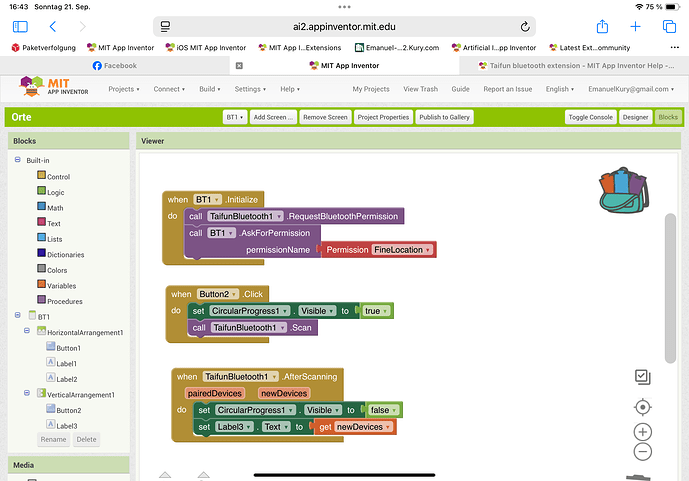689x481 pixels.
Task: Center the workspace with the crosshair icon
Action: [643, 407]
